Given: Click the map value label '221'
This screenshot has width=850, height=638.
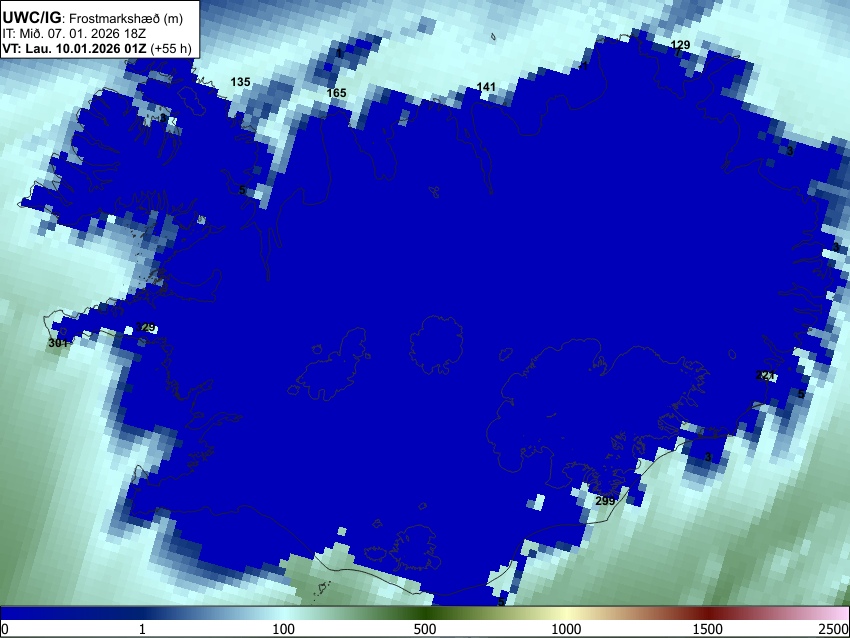Looking at the screenshot, I should tap(765, 375).
